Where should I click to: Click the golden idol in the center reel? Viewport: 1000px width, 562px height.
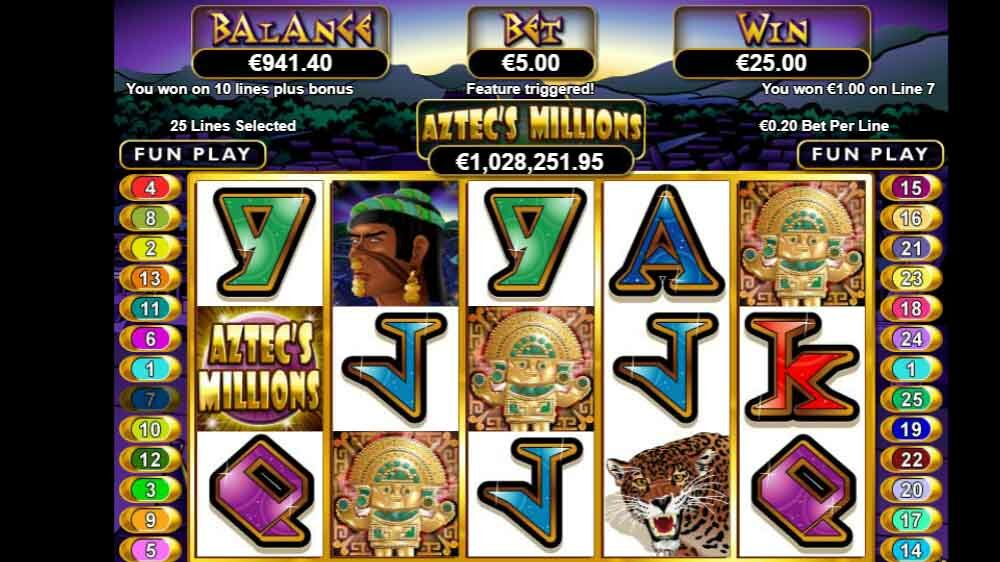(531, 369)
